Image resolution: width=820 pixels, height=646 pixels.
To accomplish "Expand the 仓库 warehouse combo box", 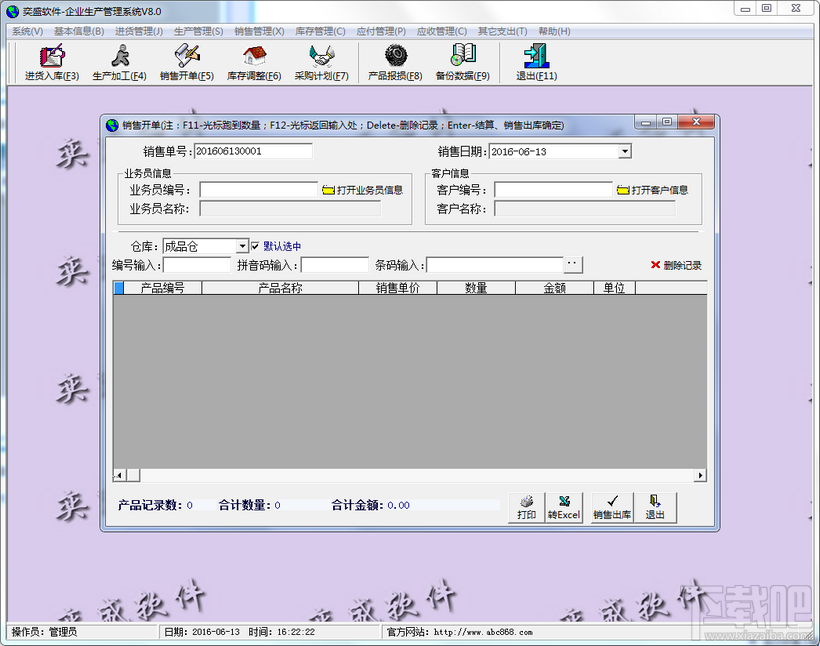I will point(241,245).
